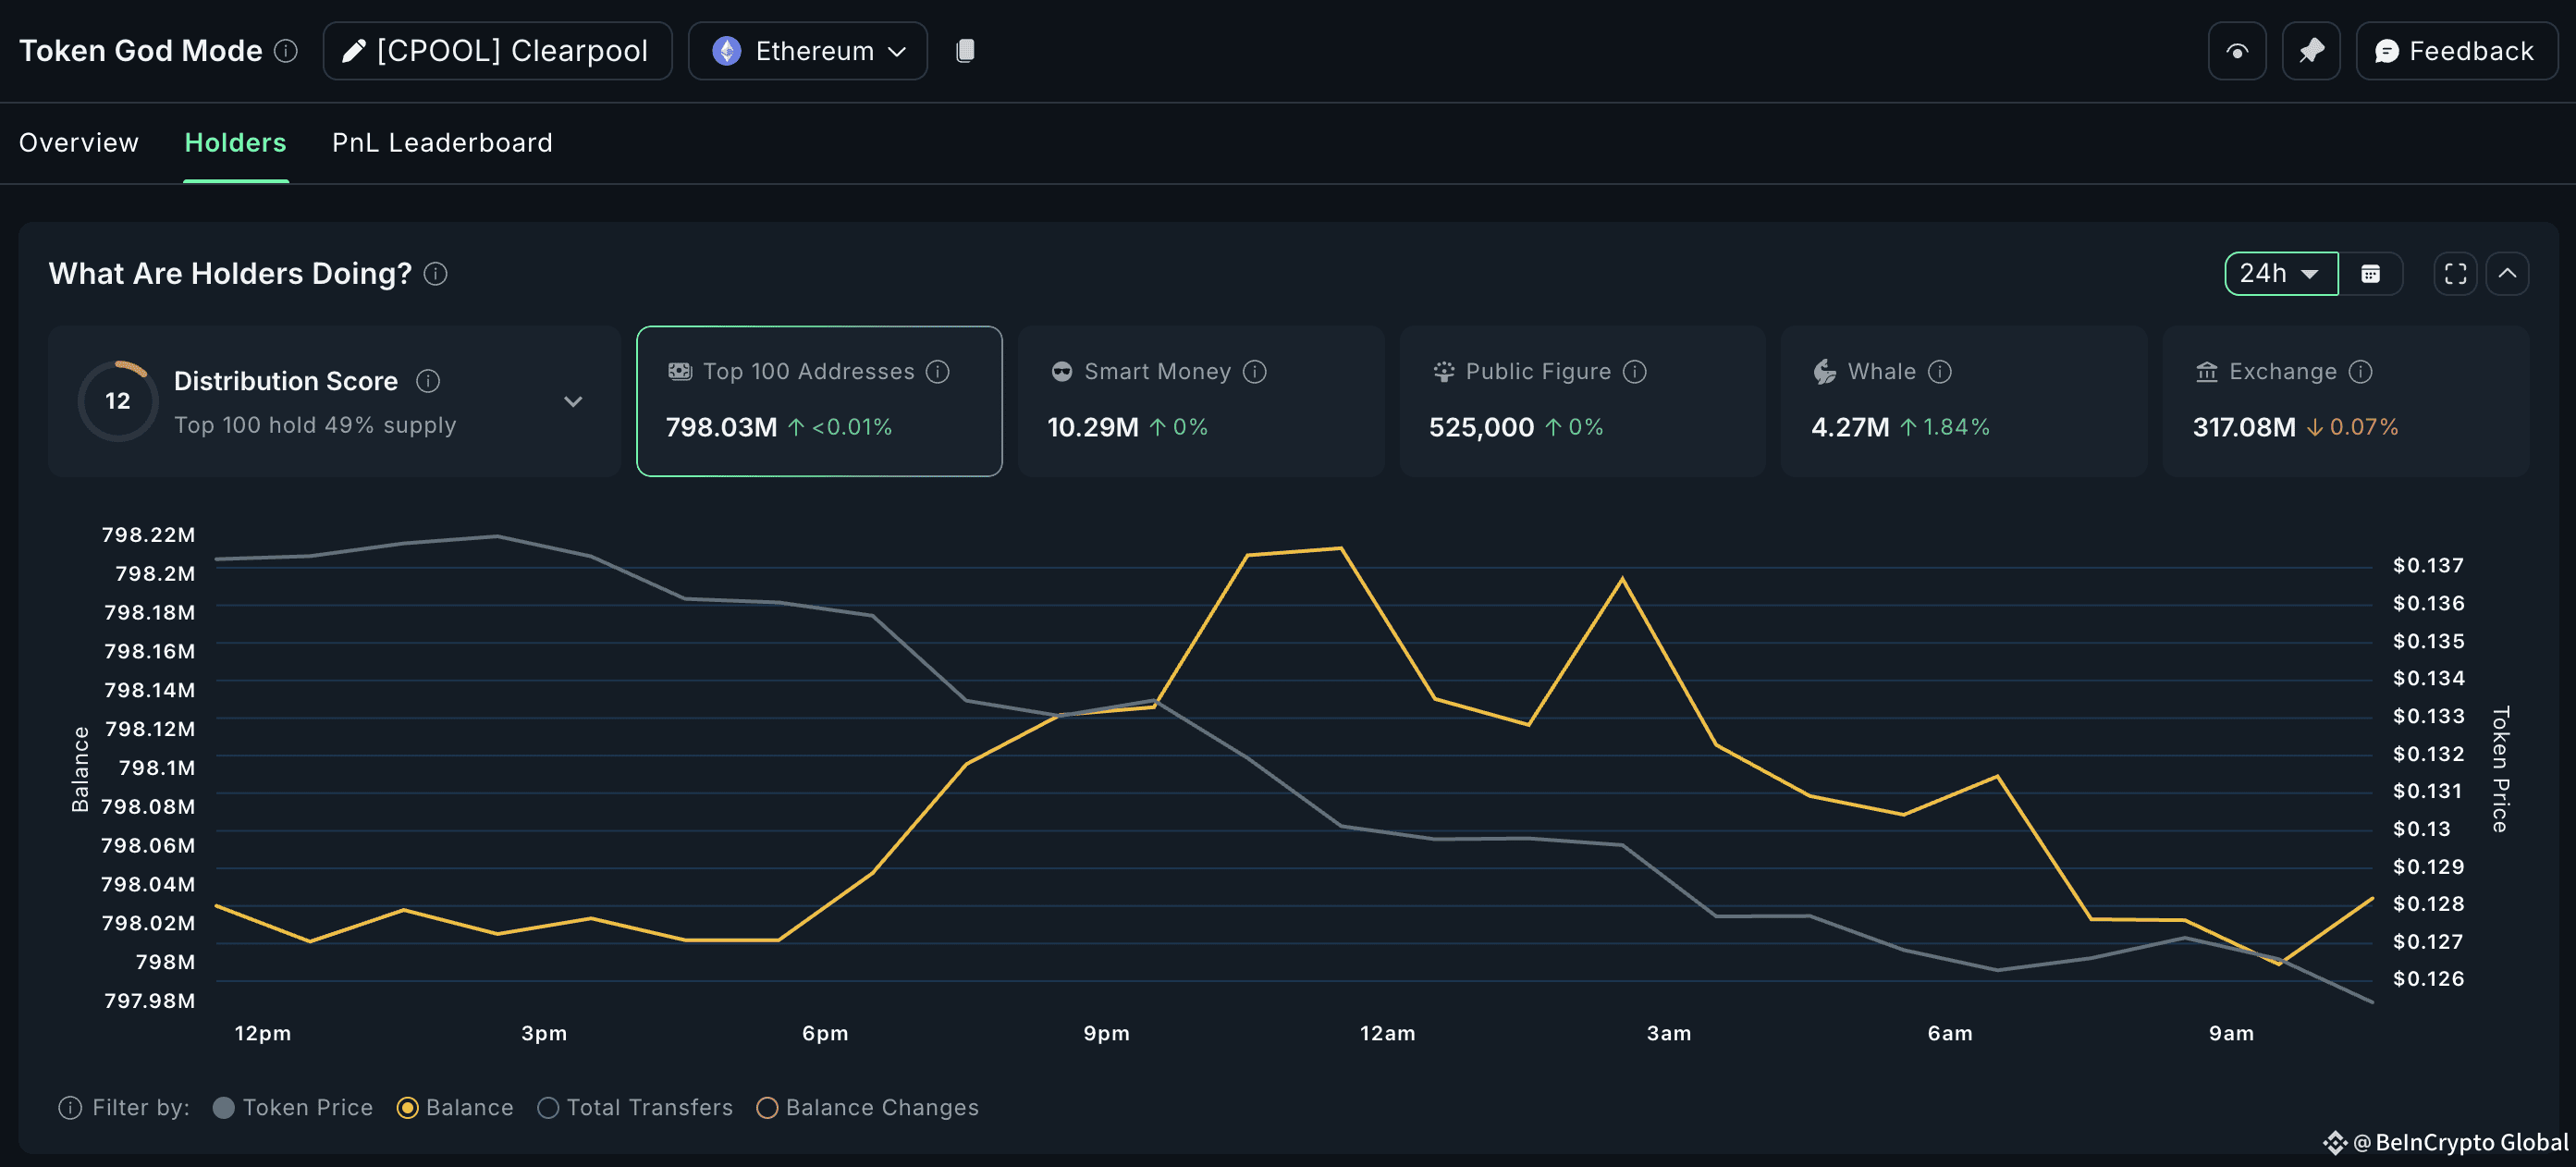Viewport: 2576px width, 1167px height.
Task: Click info icon next to Distribution Score
Action: 428,381
